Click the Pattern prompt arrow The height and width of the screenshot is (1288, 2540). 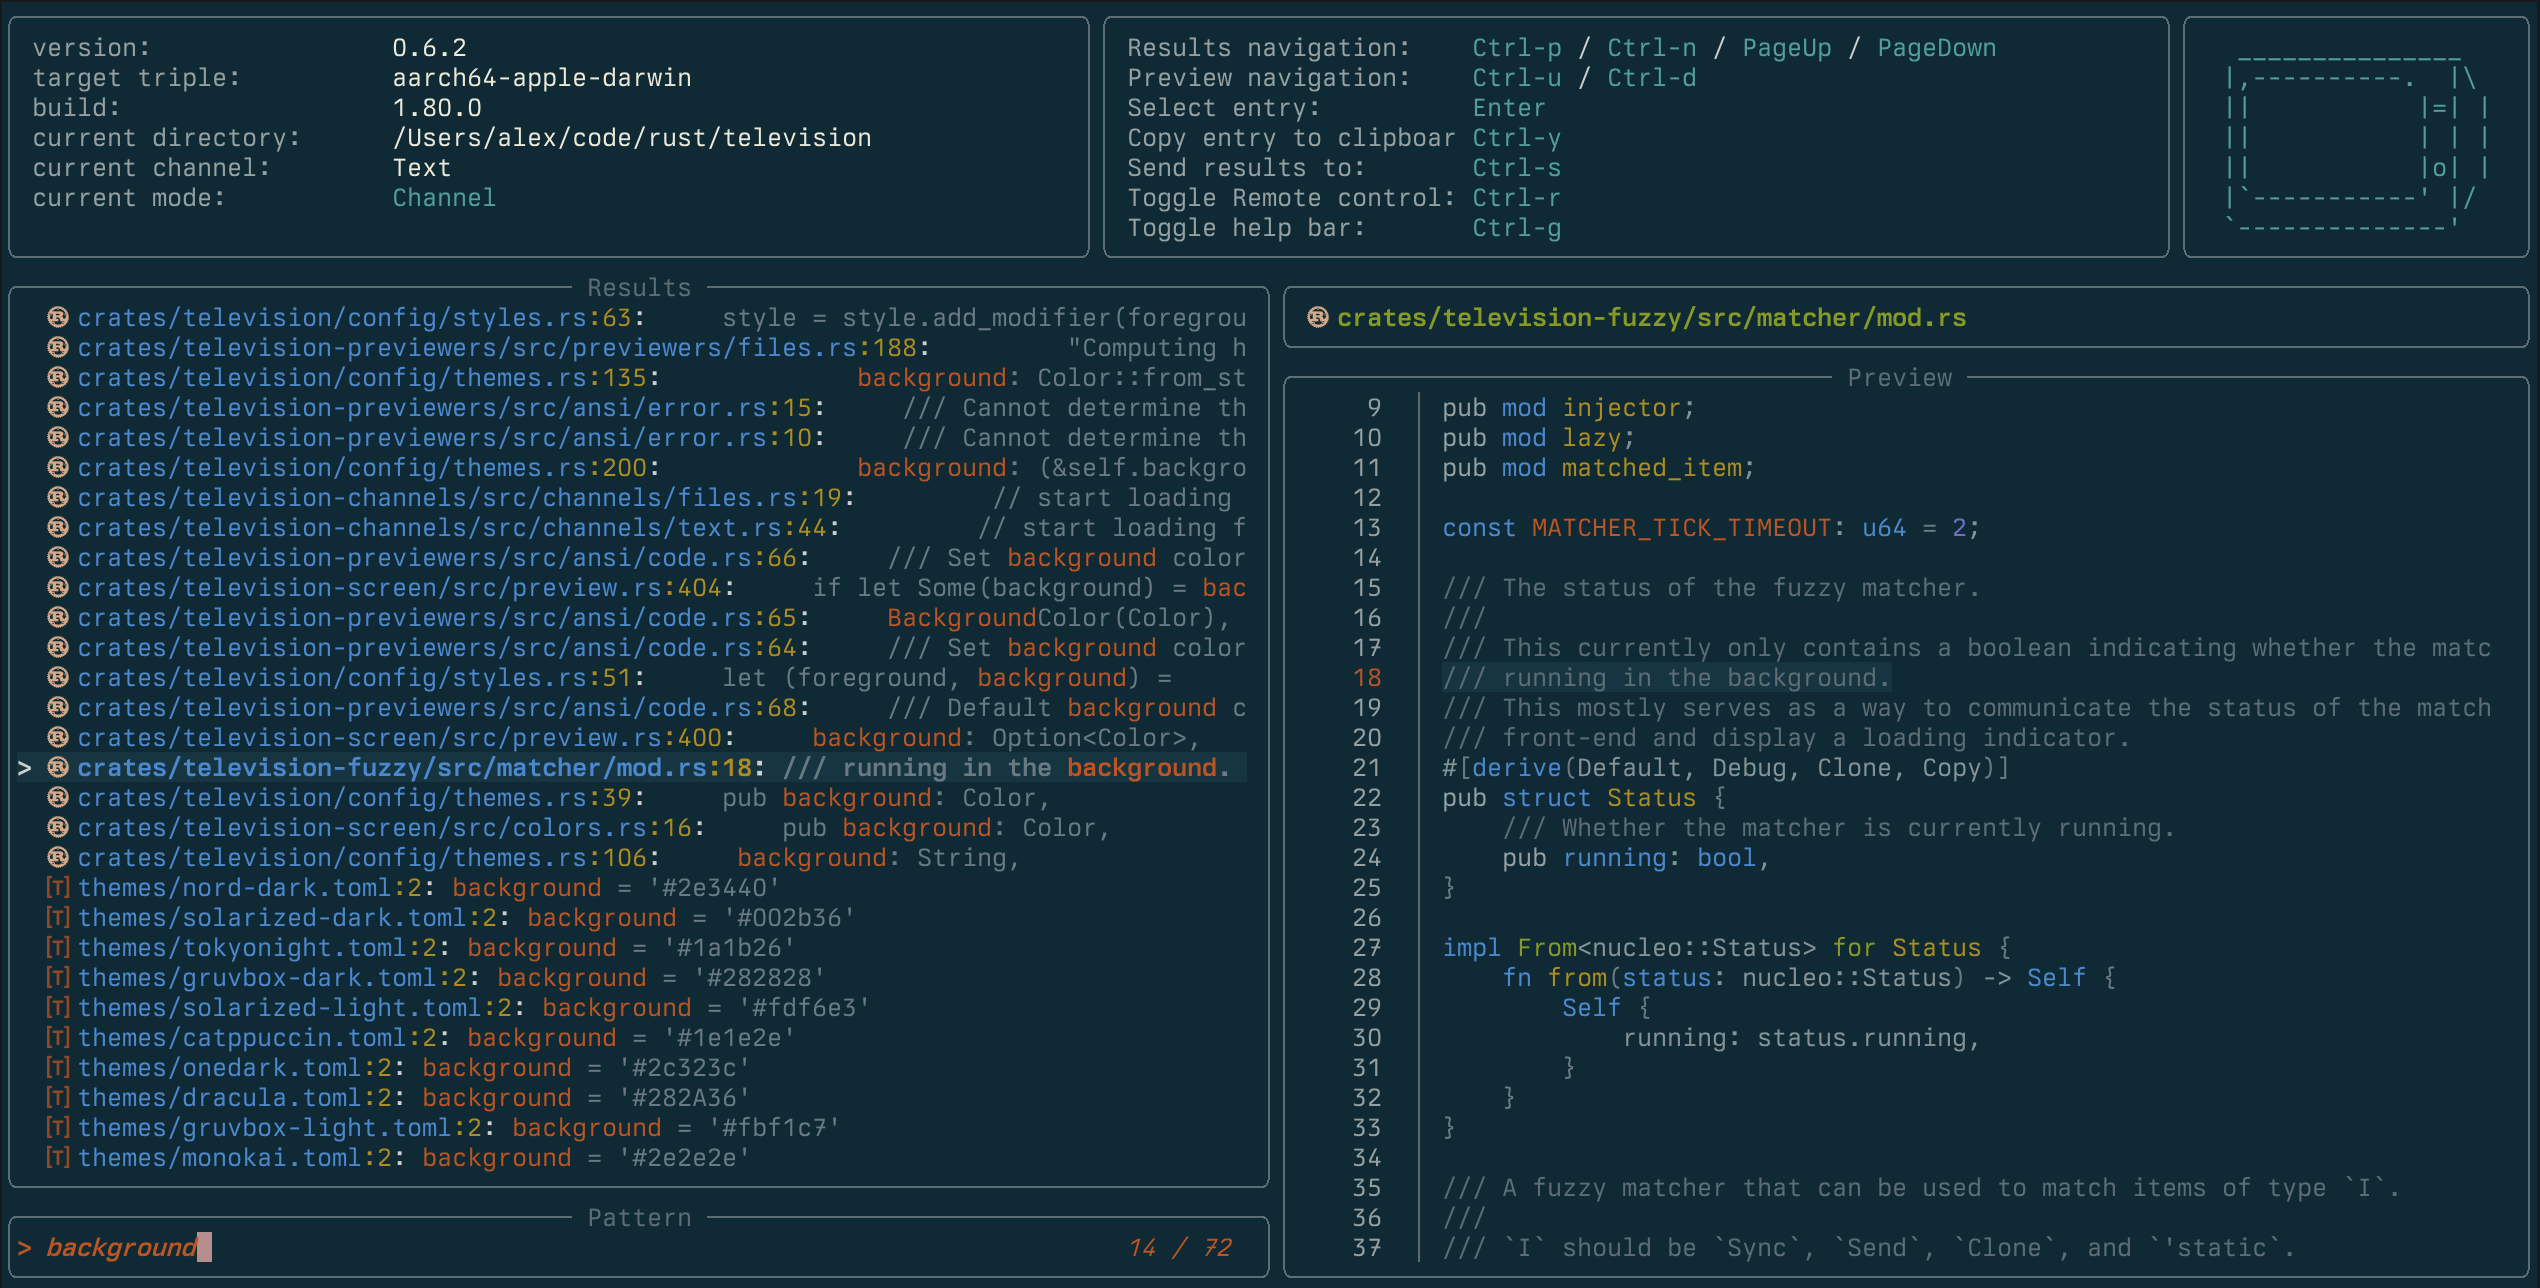click(25, 1248)
